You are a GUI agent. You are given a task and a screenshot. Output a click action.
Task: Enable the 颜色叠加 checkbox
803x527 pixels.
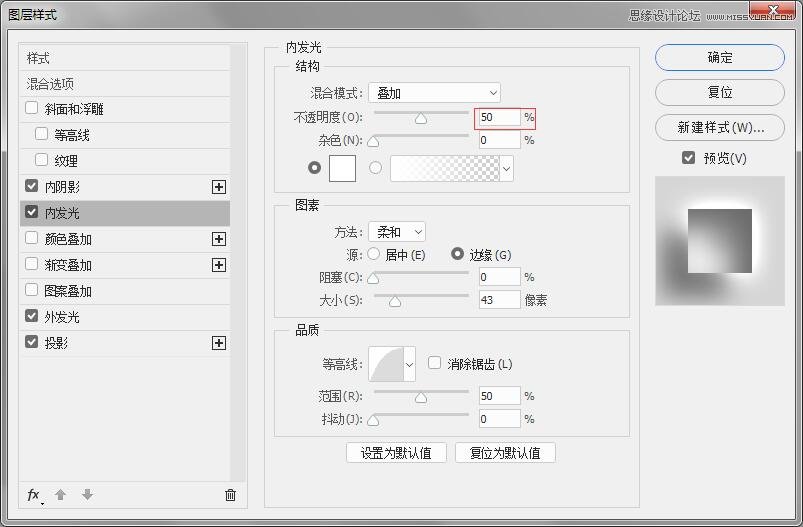coord(32,238)
